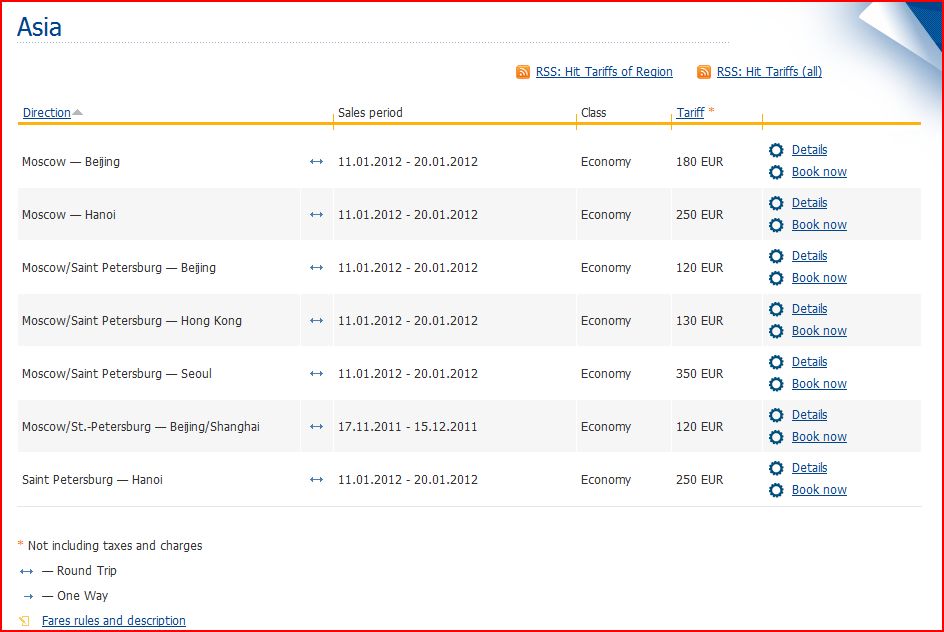The image size is (944, 632).
Task: Click the Fares rules note icon
Action: point(24,621)
